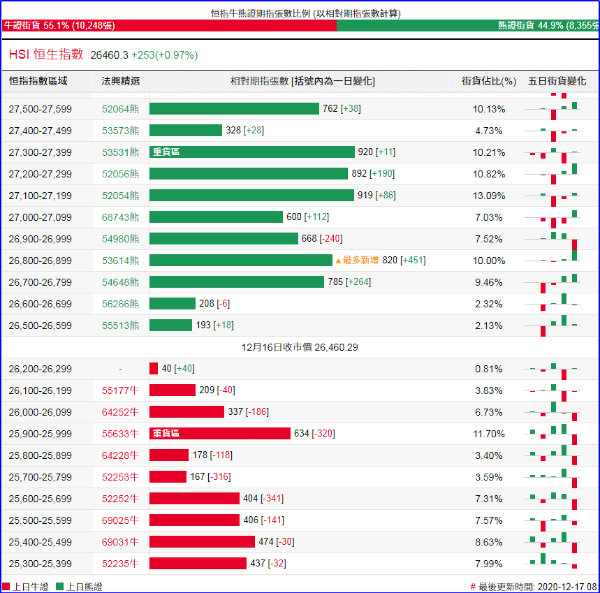Click the value 892 [+190]
Image resolution: width=600 pixels, height=593 pixels.
click(x=373, y=174)
